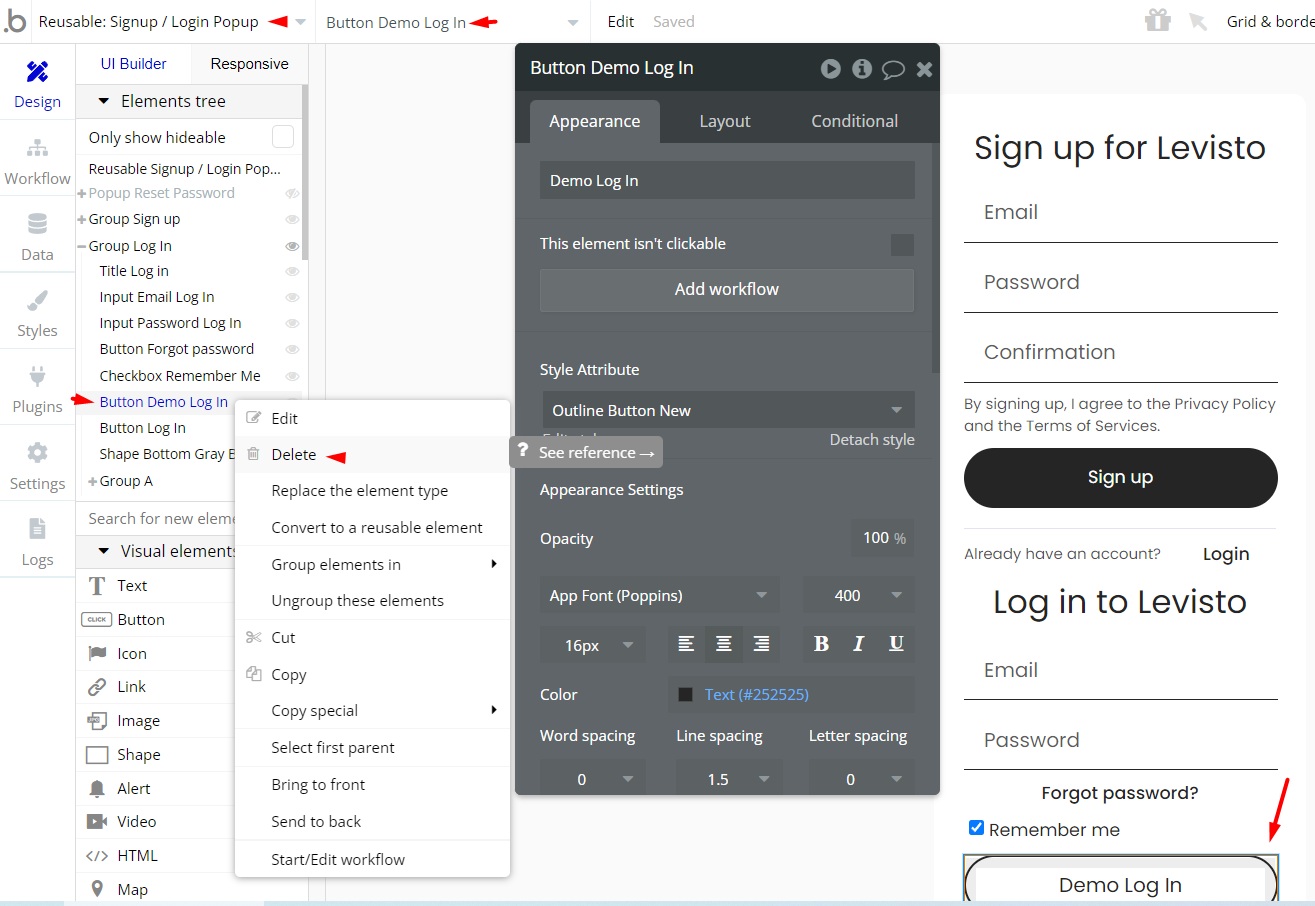This screenshot has height=906, width=1315.
Task: Click the Demo Log In caption input field
Action: click(727, 181)
